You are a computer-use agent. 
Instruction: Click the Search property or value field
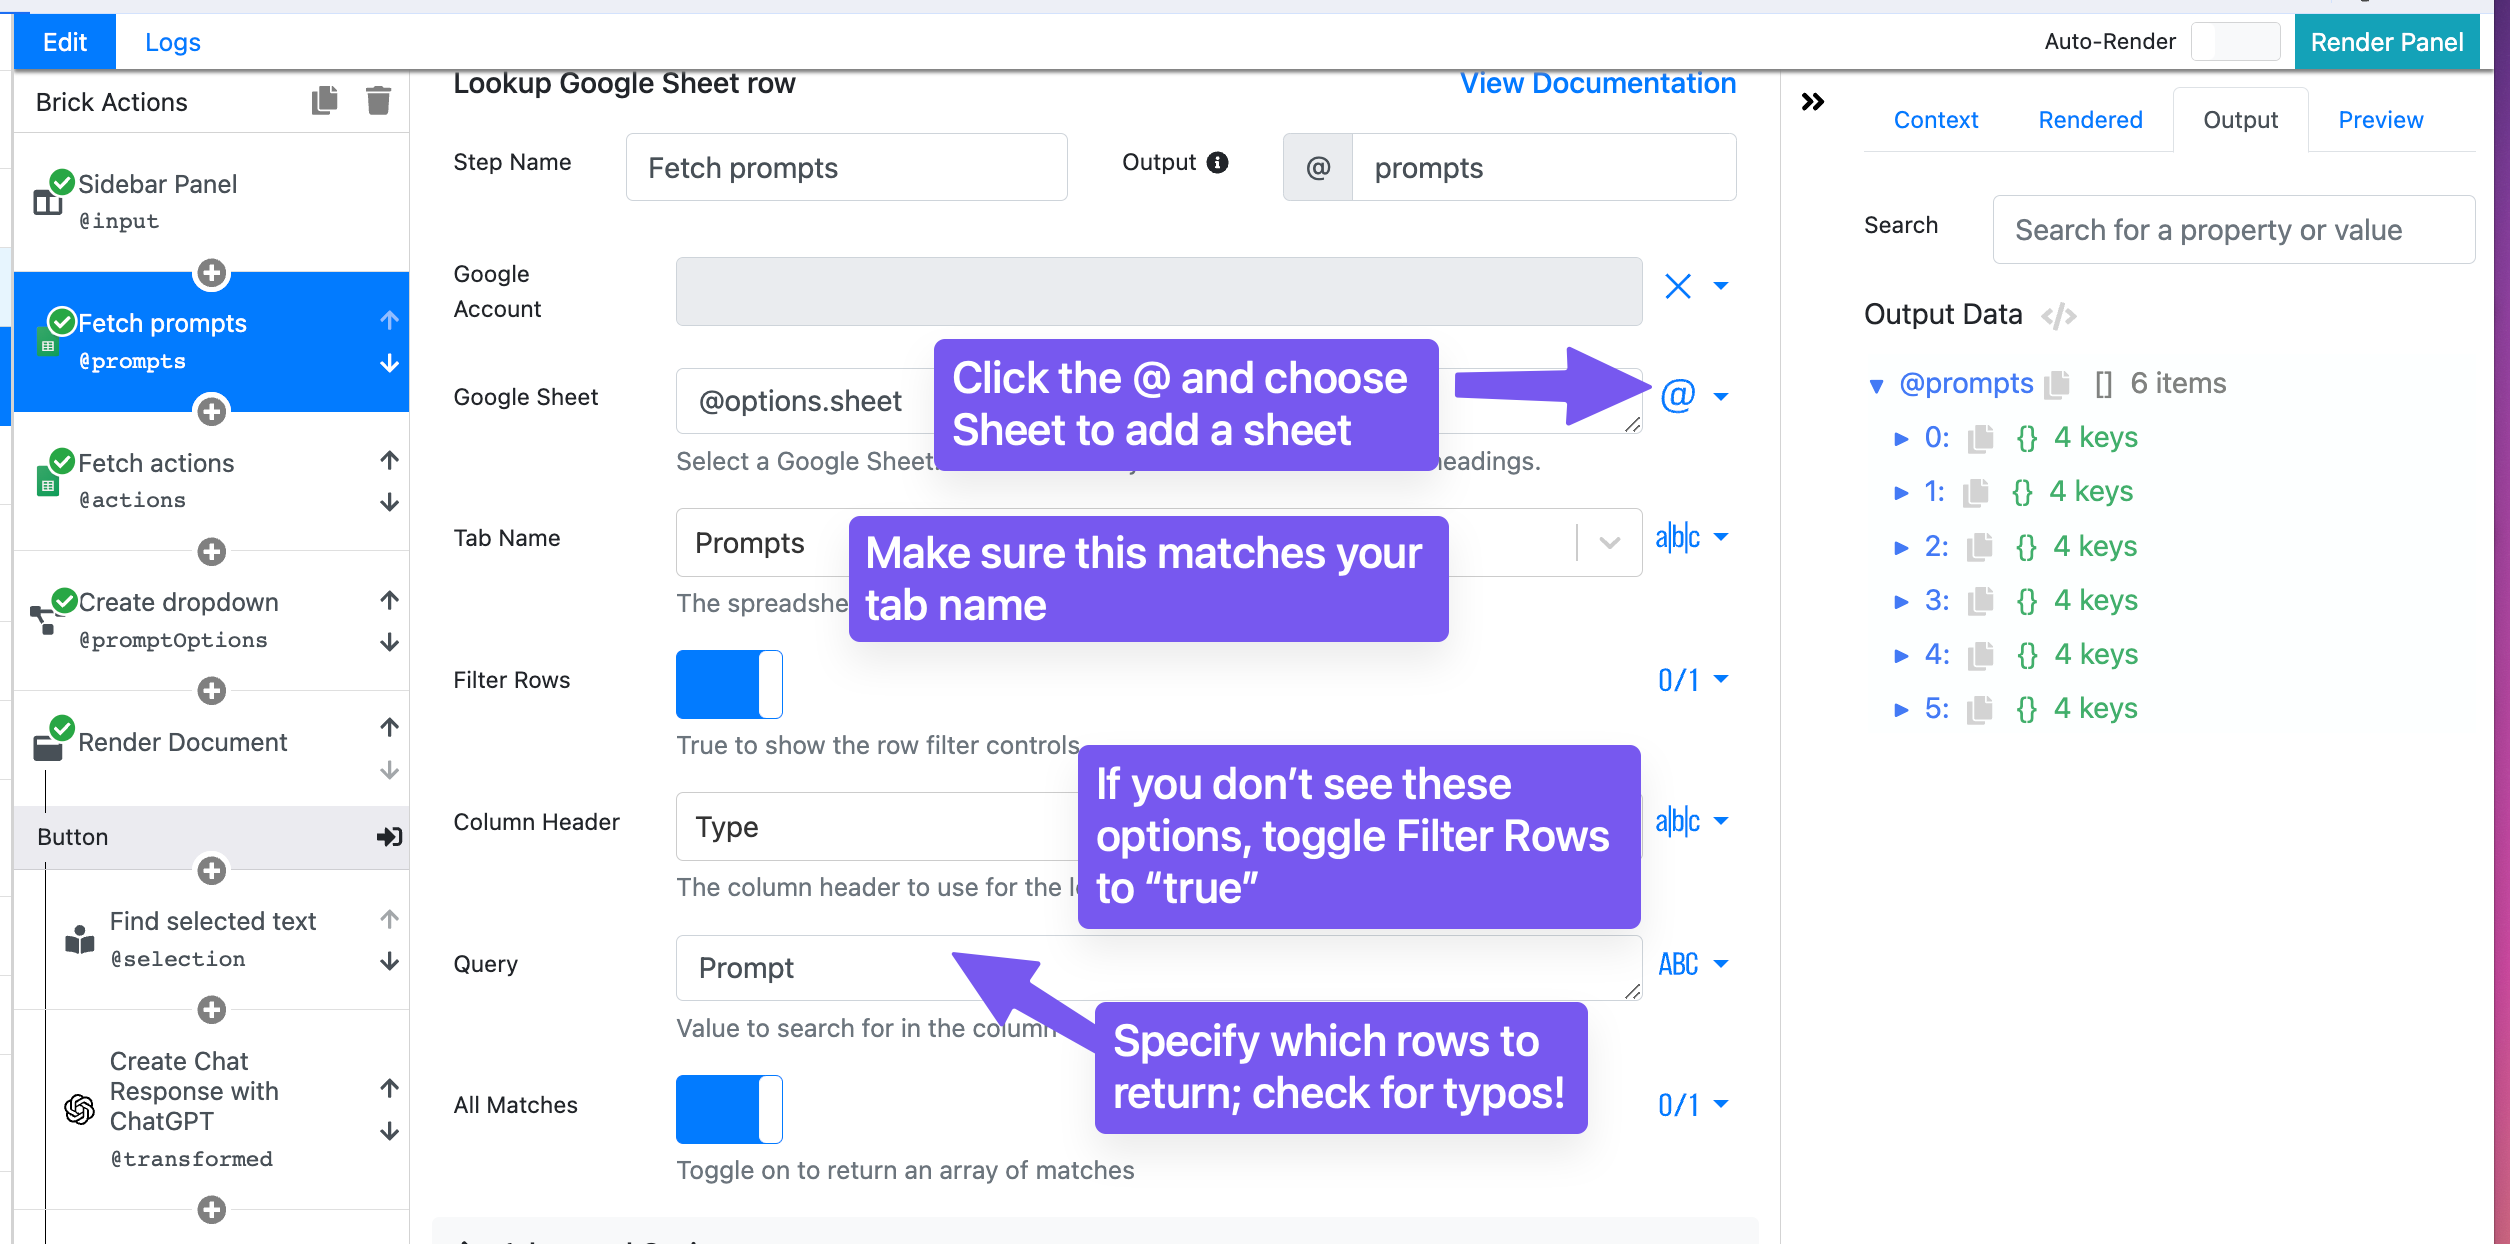[2232, 230]
